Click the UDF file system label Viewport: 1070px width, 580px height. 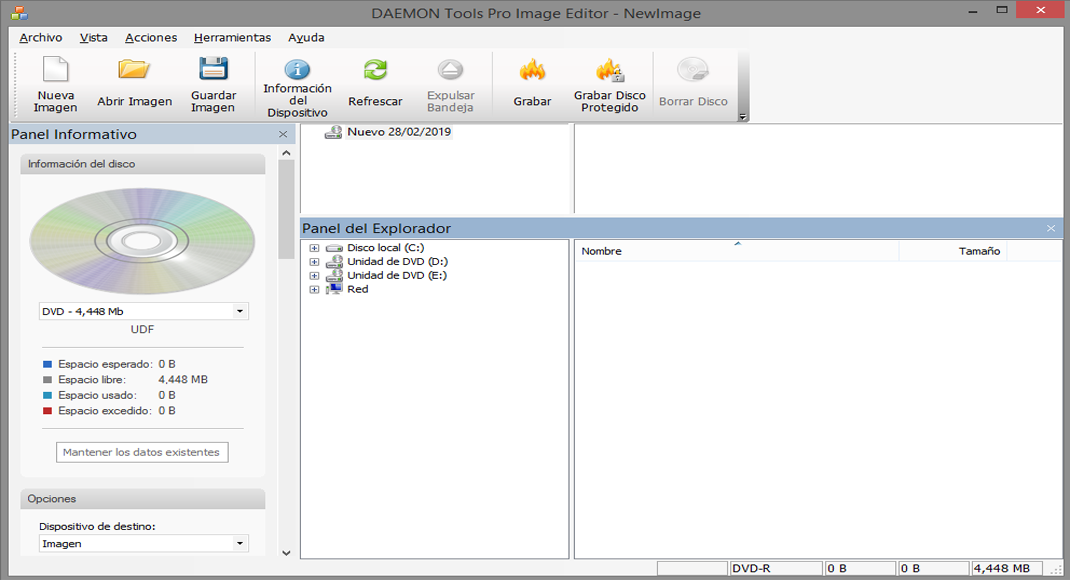[x=143, y=330]
